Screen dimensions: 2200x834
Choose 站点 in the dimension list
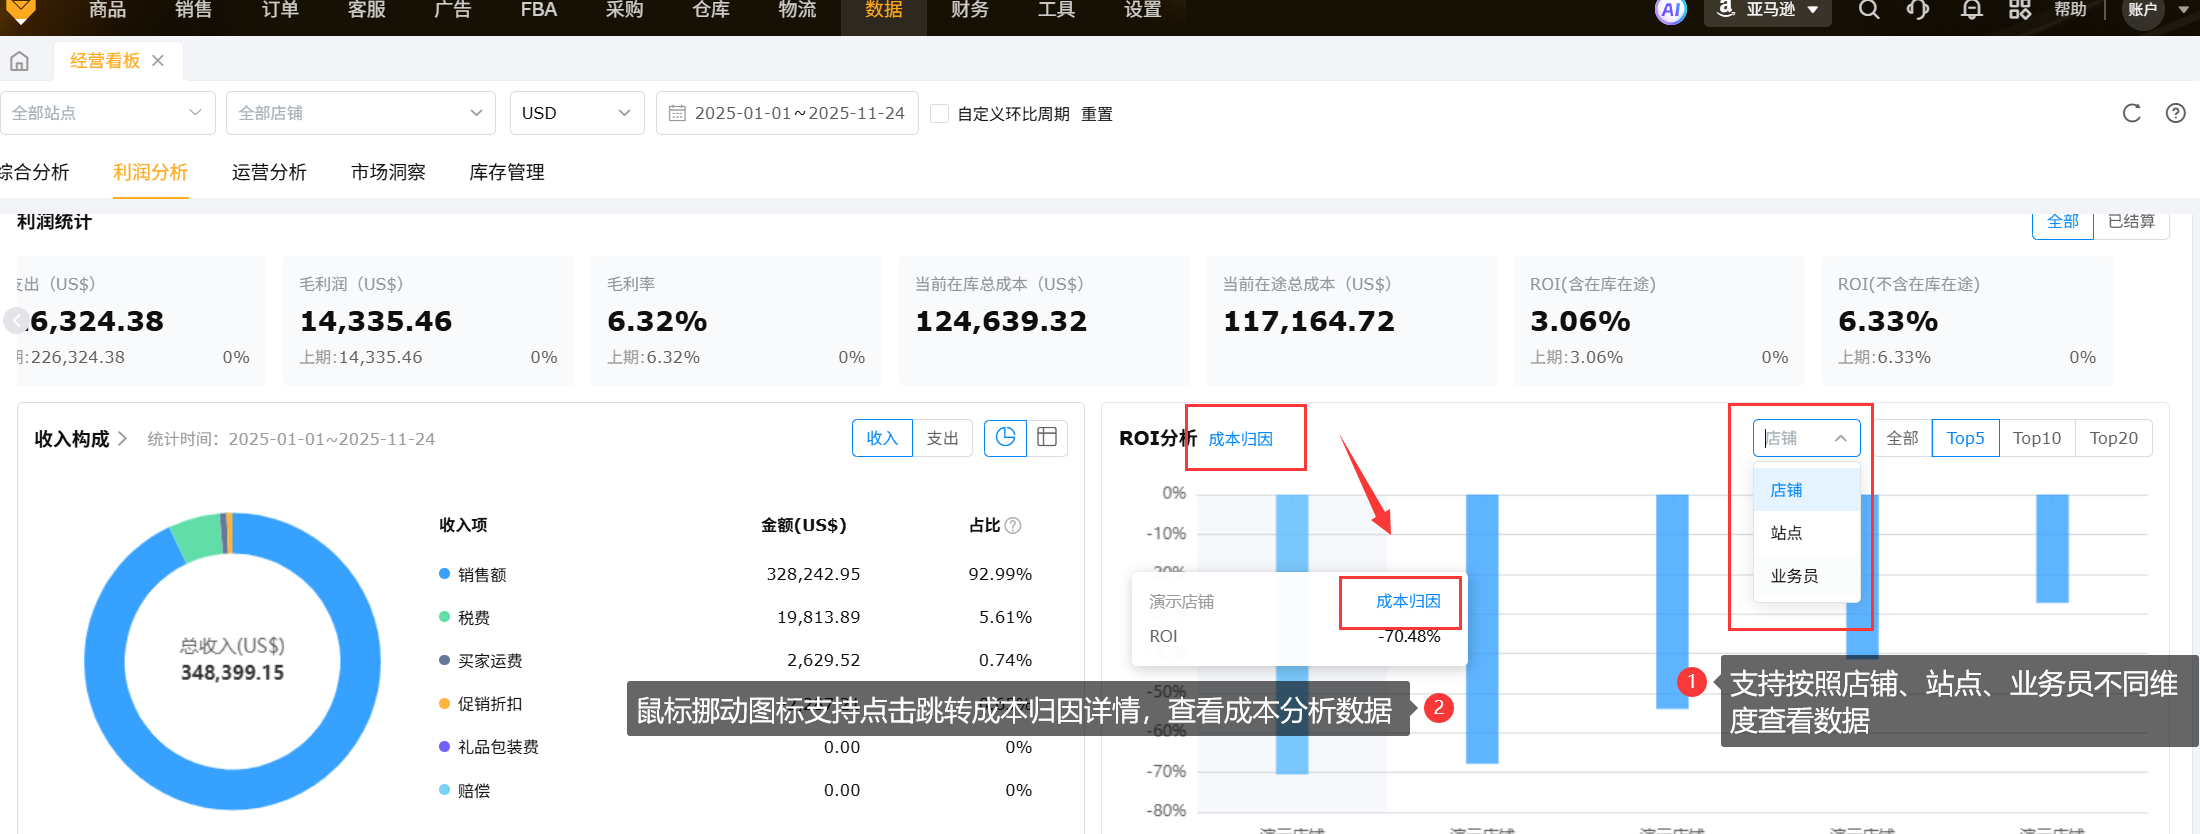tap(1806, 533)
